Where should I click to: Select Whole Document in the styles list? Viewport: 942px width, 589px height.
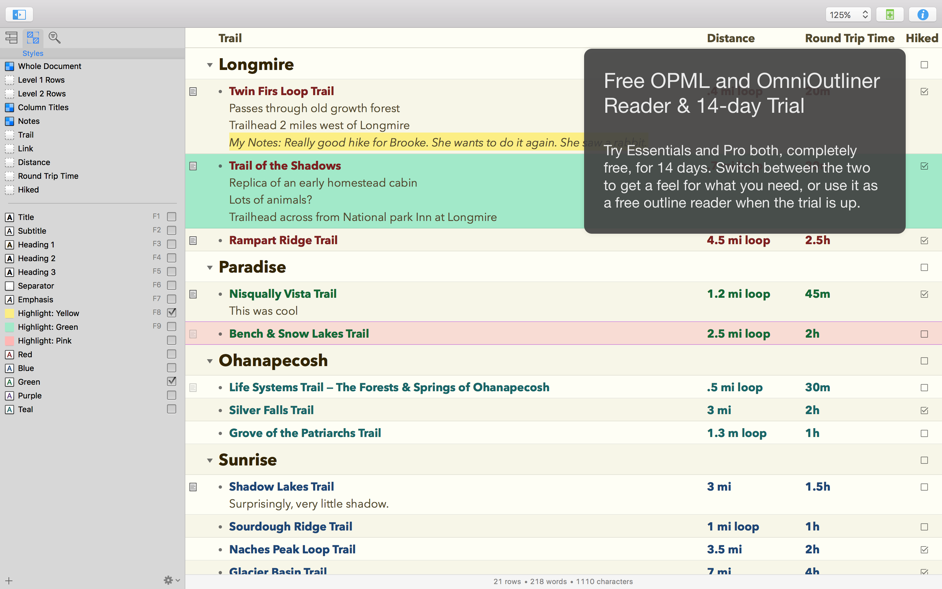[x=49, y=66]
